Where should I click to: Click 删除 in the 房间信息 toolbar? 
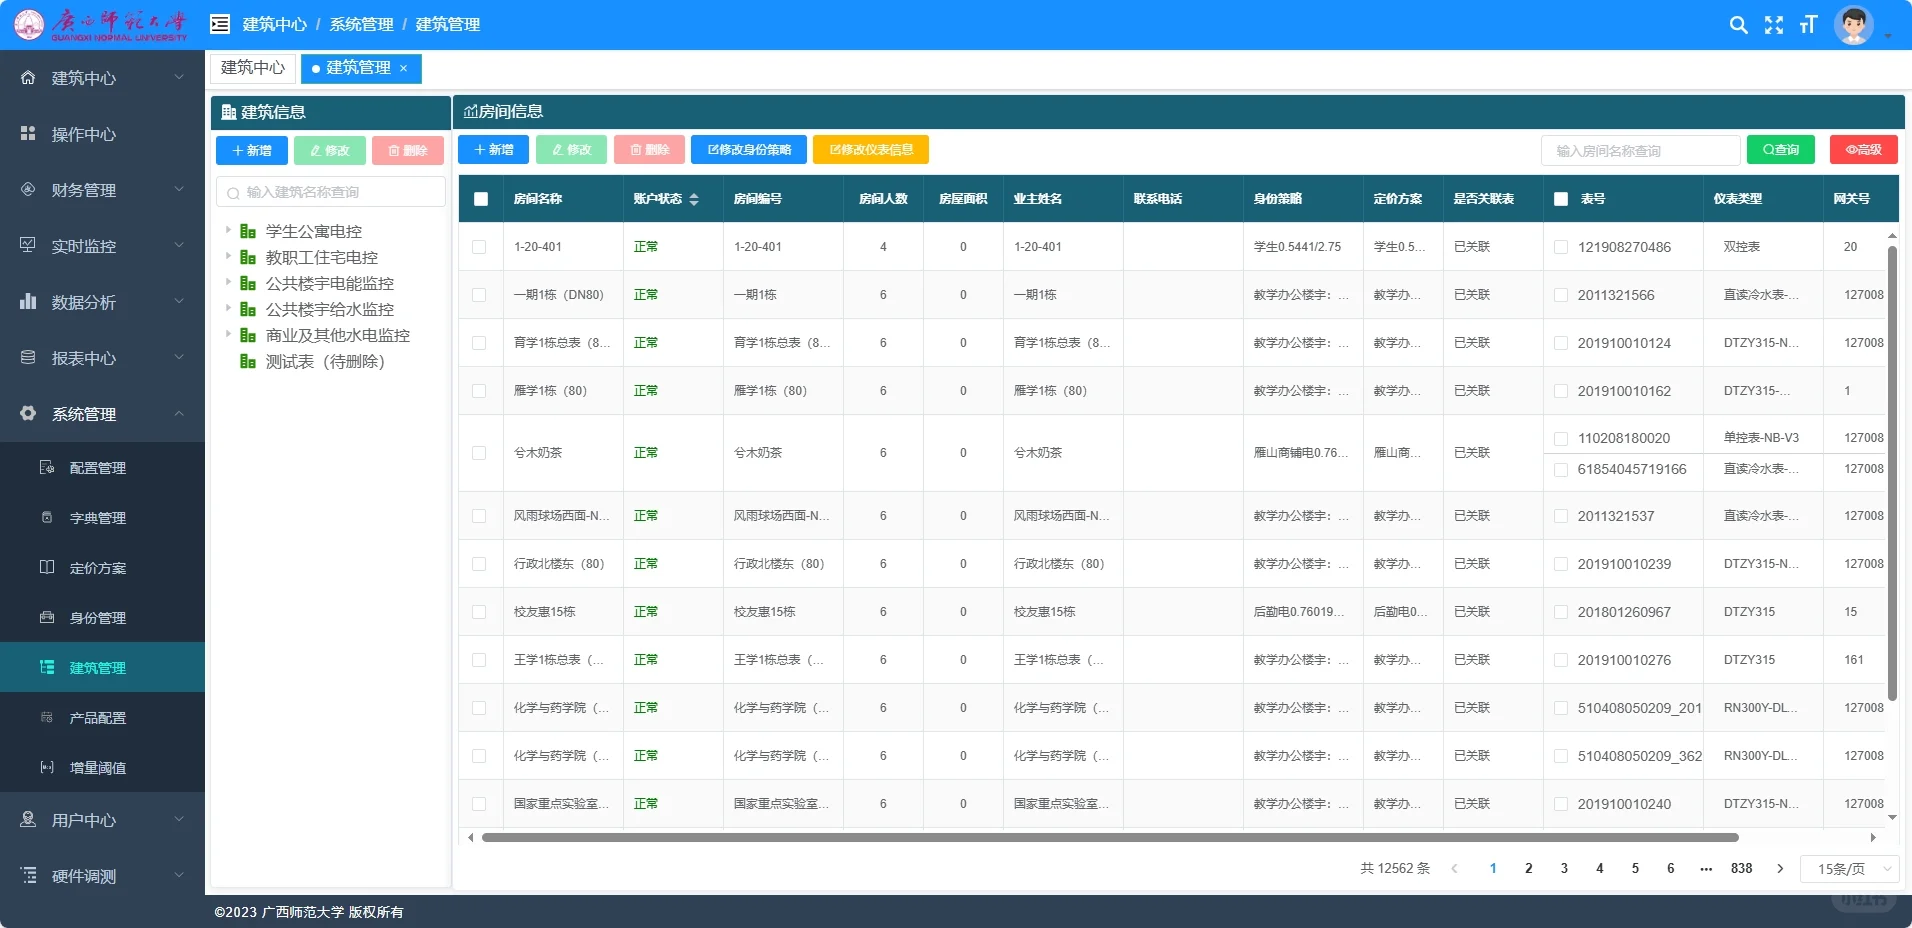coord(649,150)
